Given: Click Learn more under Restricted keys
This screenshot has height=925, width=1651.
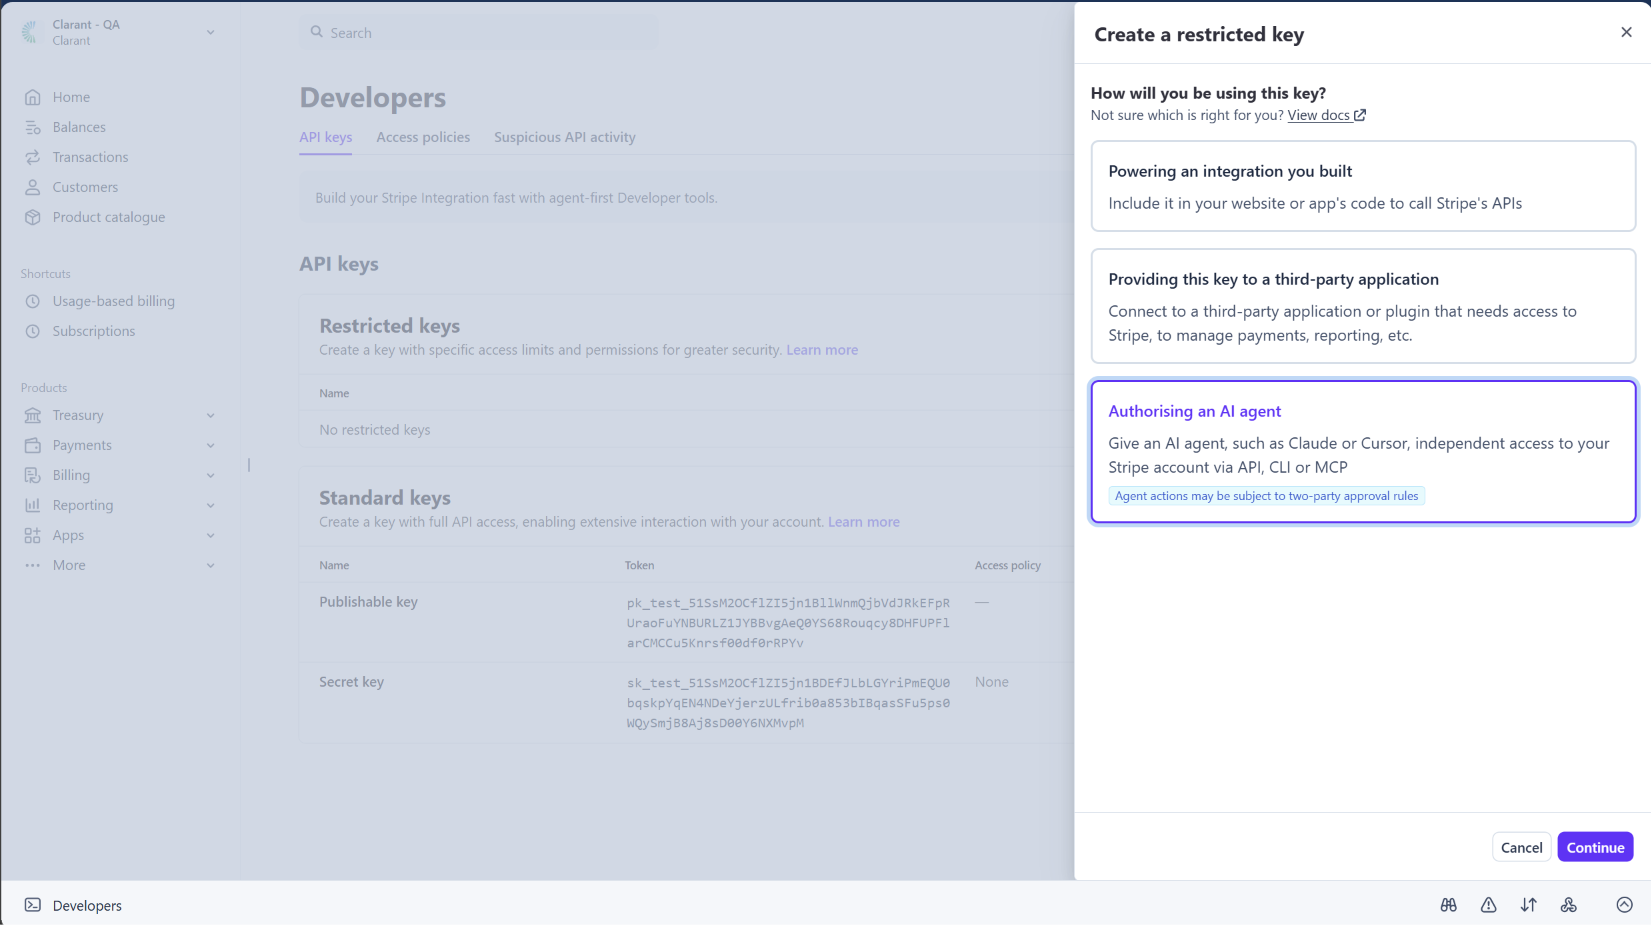Looking at the screenshot, I should click(x=822, y=350).
